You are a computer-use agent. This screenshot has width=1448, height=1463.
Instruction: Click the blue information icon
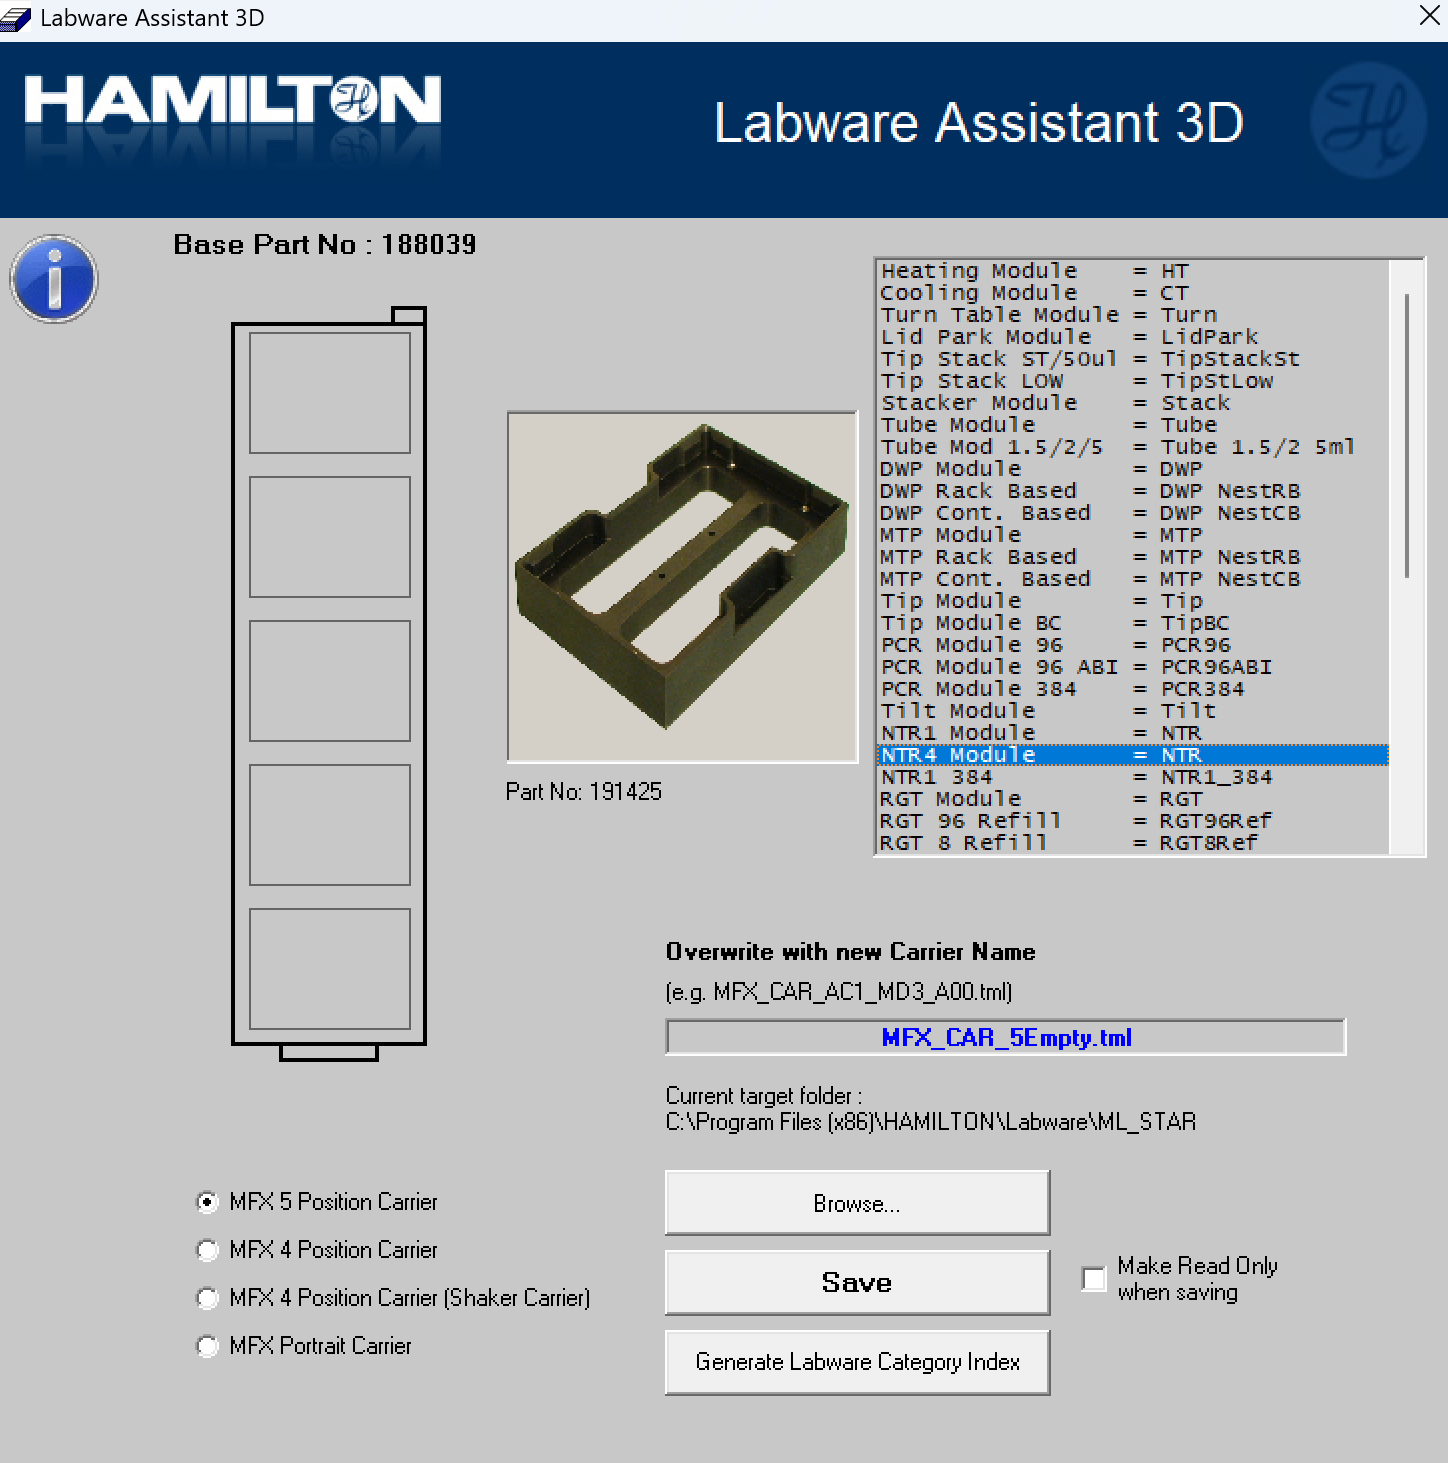pyautogui.click(x=54, y=279)
